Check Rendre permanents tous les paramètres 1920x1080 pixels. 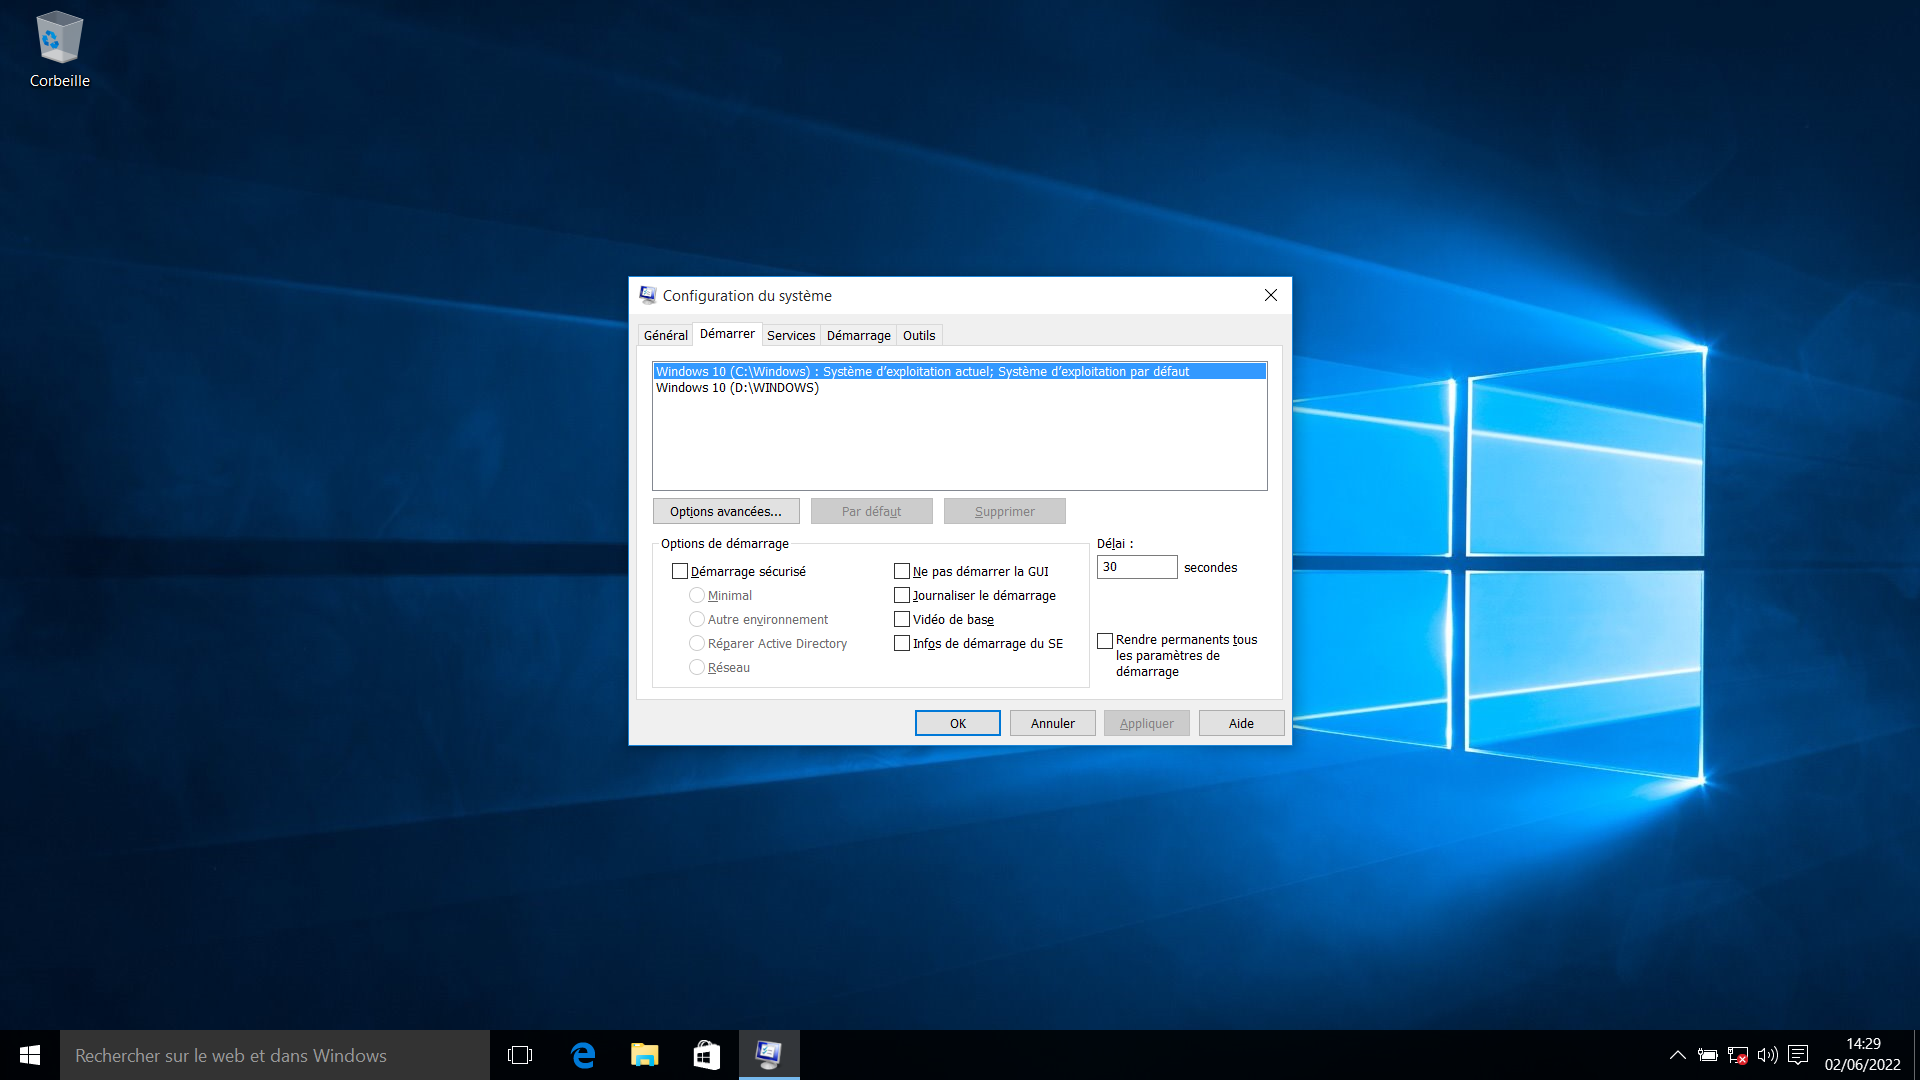pyautogui.click(x=1105, y=640)
